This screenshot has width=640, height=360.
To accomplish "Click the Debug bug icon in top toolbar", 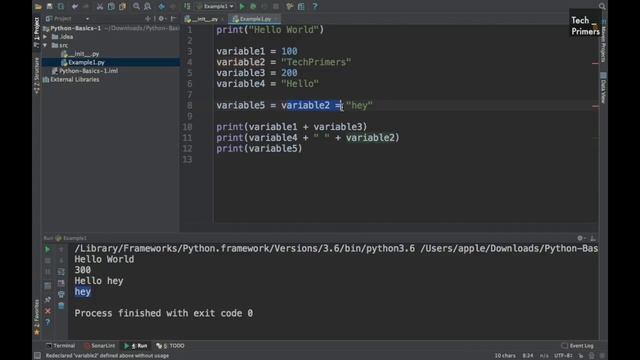I will 253,7.
